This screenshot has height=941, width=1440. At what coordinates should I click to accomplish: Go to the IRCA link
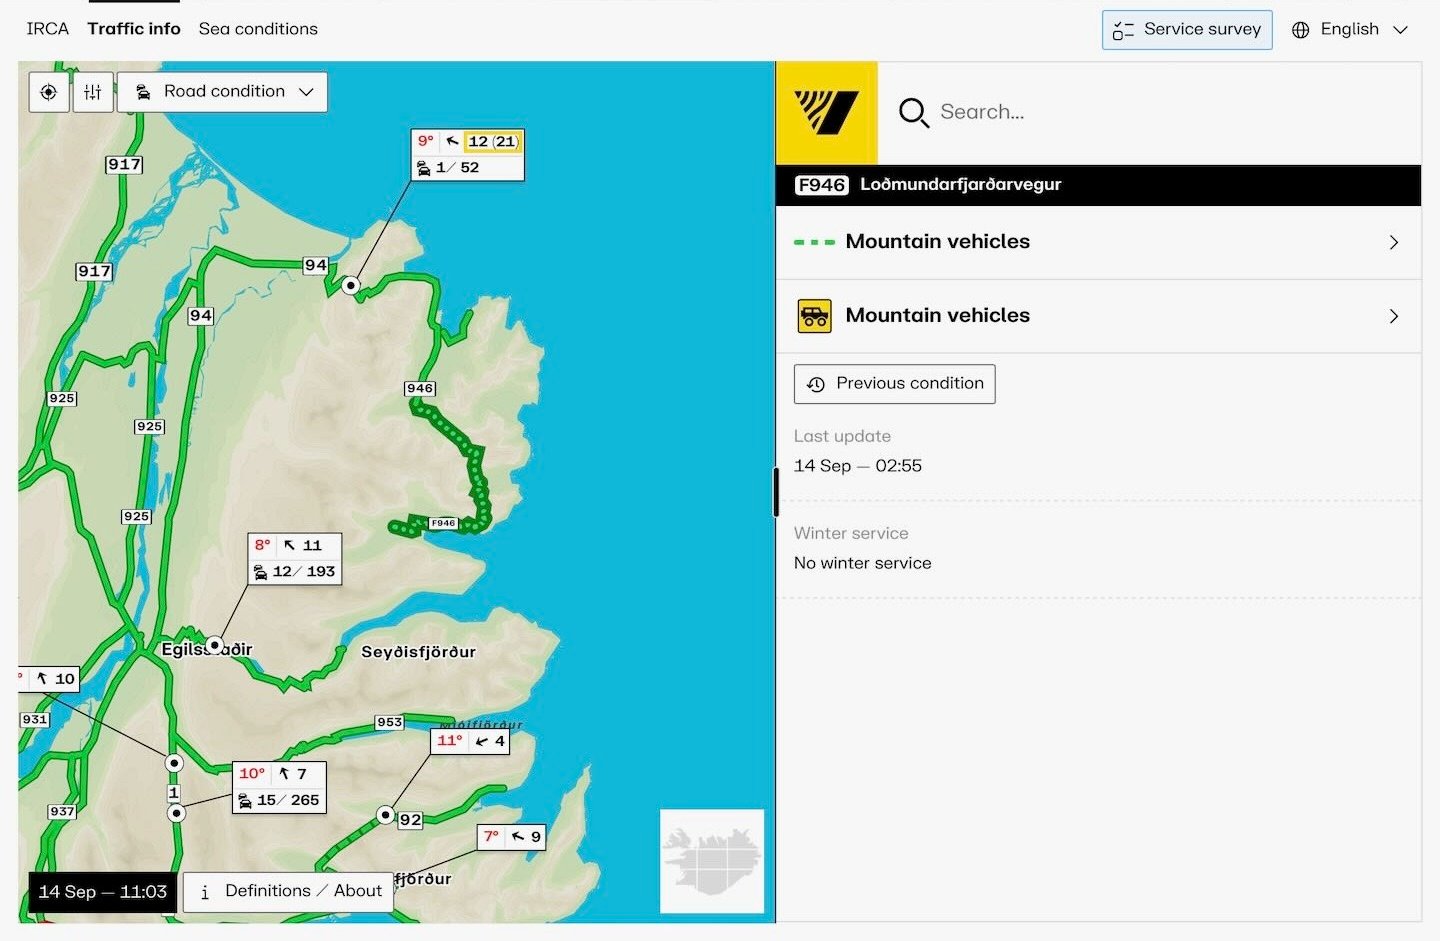pyautogui.click(x=47, y=29)
